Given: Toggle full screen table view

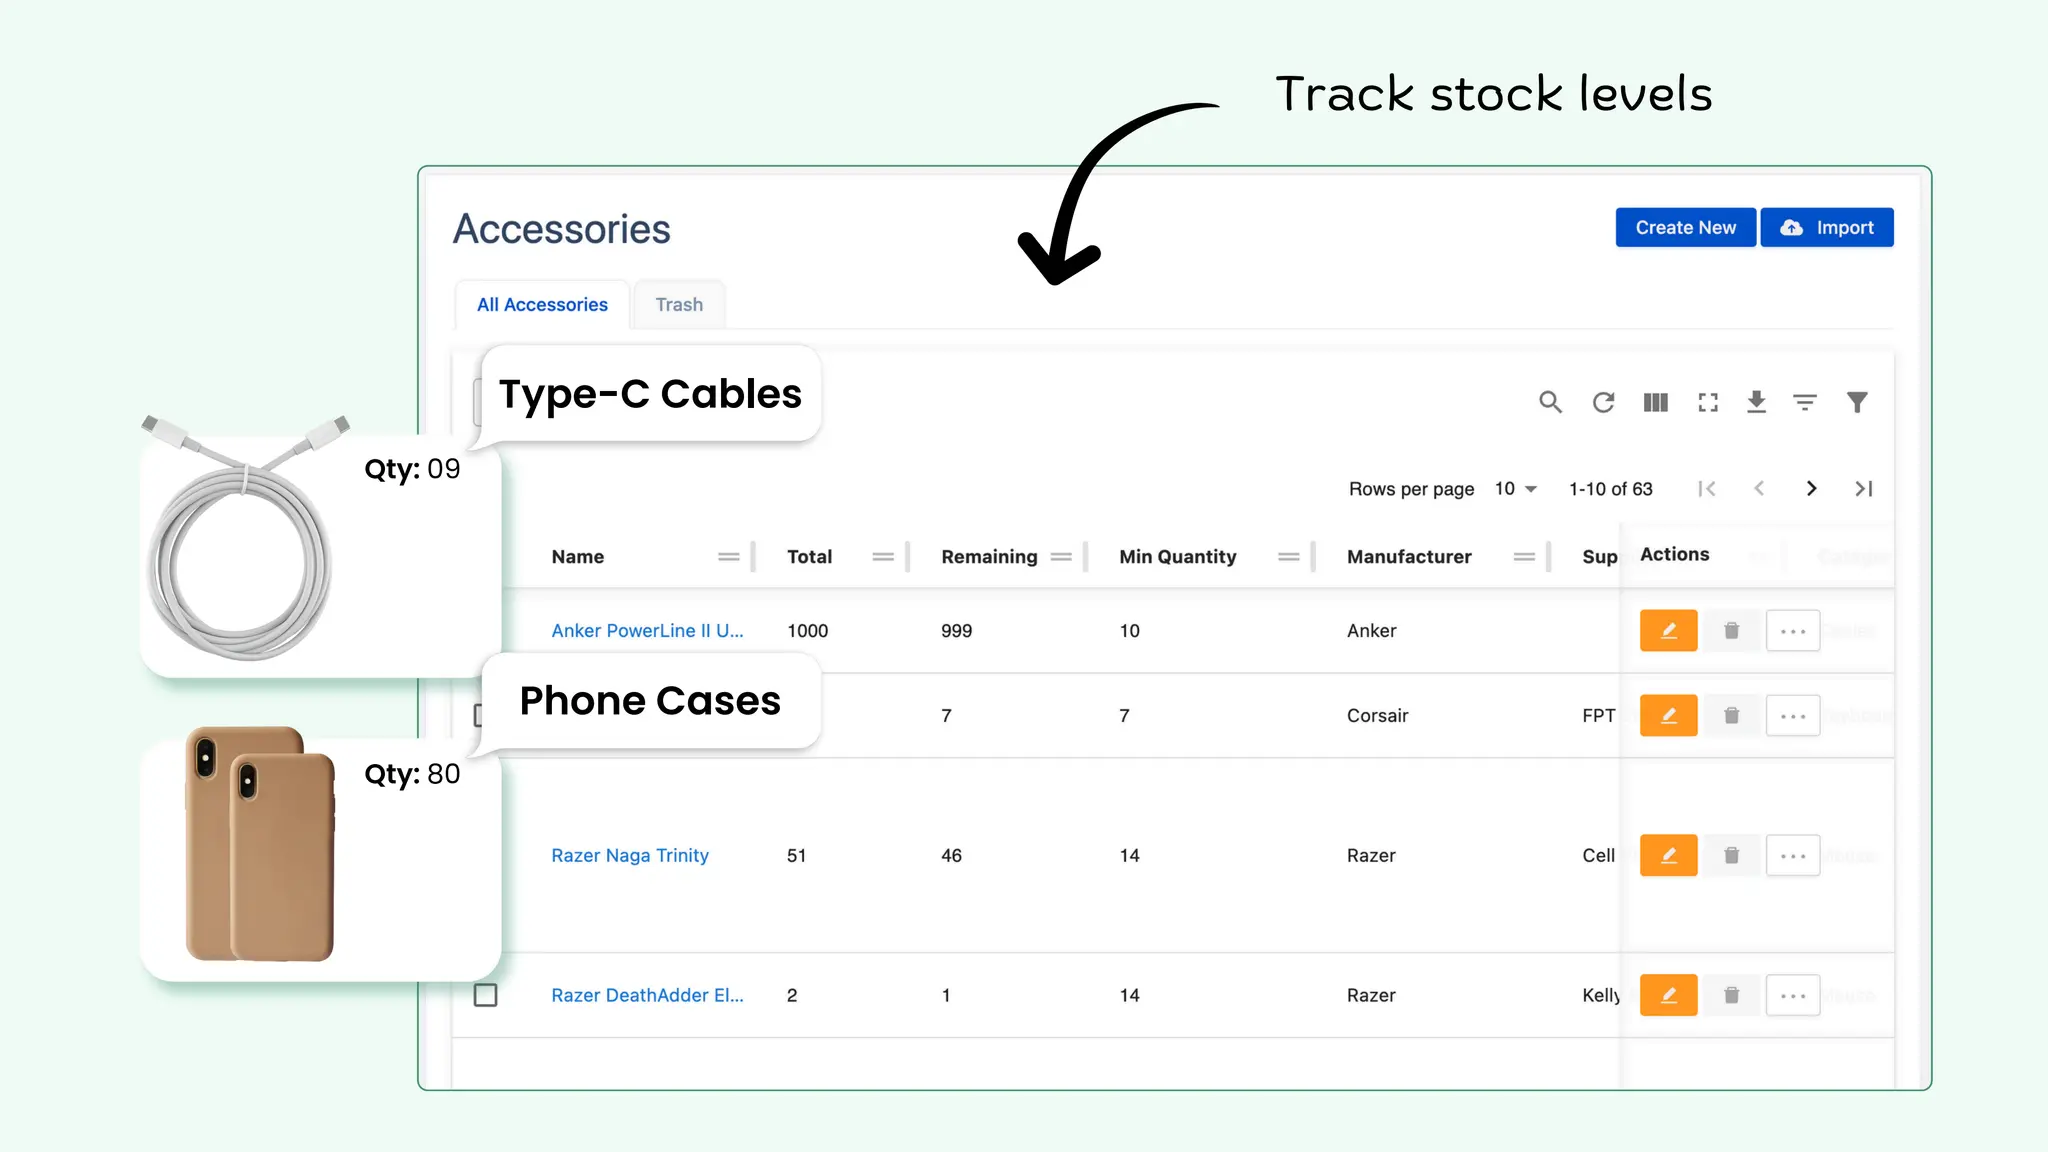Looking at the screenshot, I should coord(1708,402).
